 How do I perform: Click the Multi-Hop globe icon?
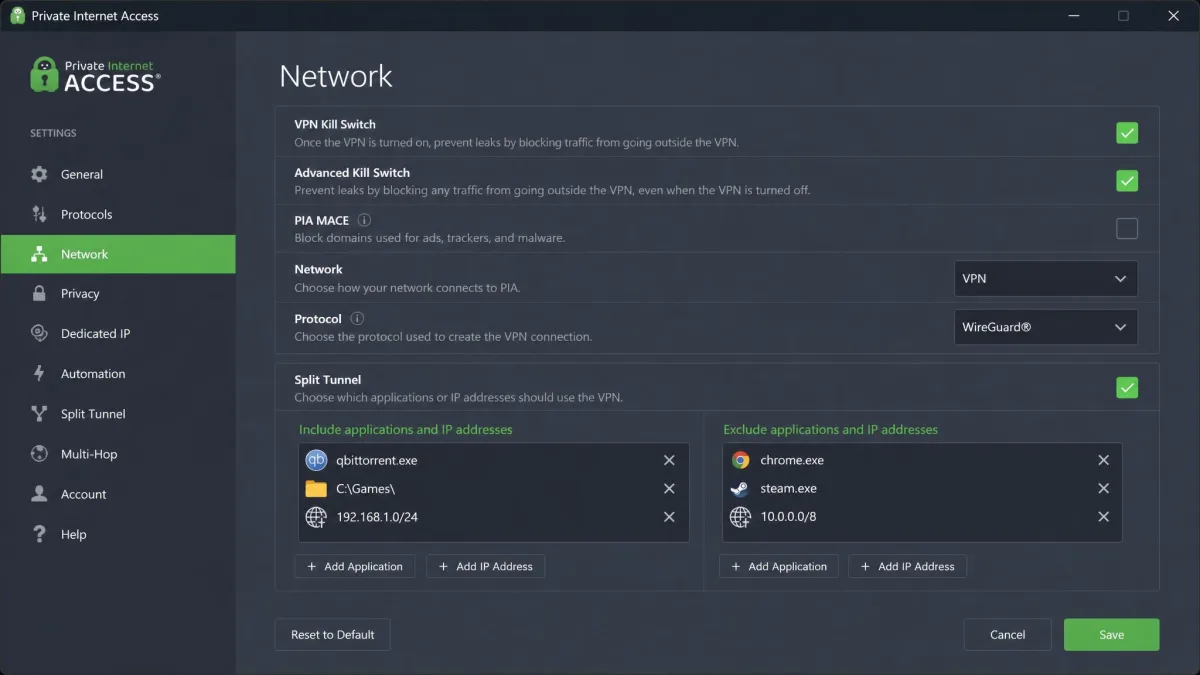[x=39, y=454]
